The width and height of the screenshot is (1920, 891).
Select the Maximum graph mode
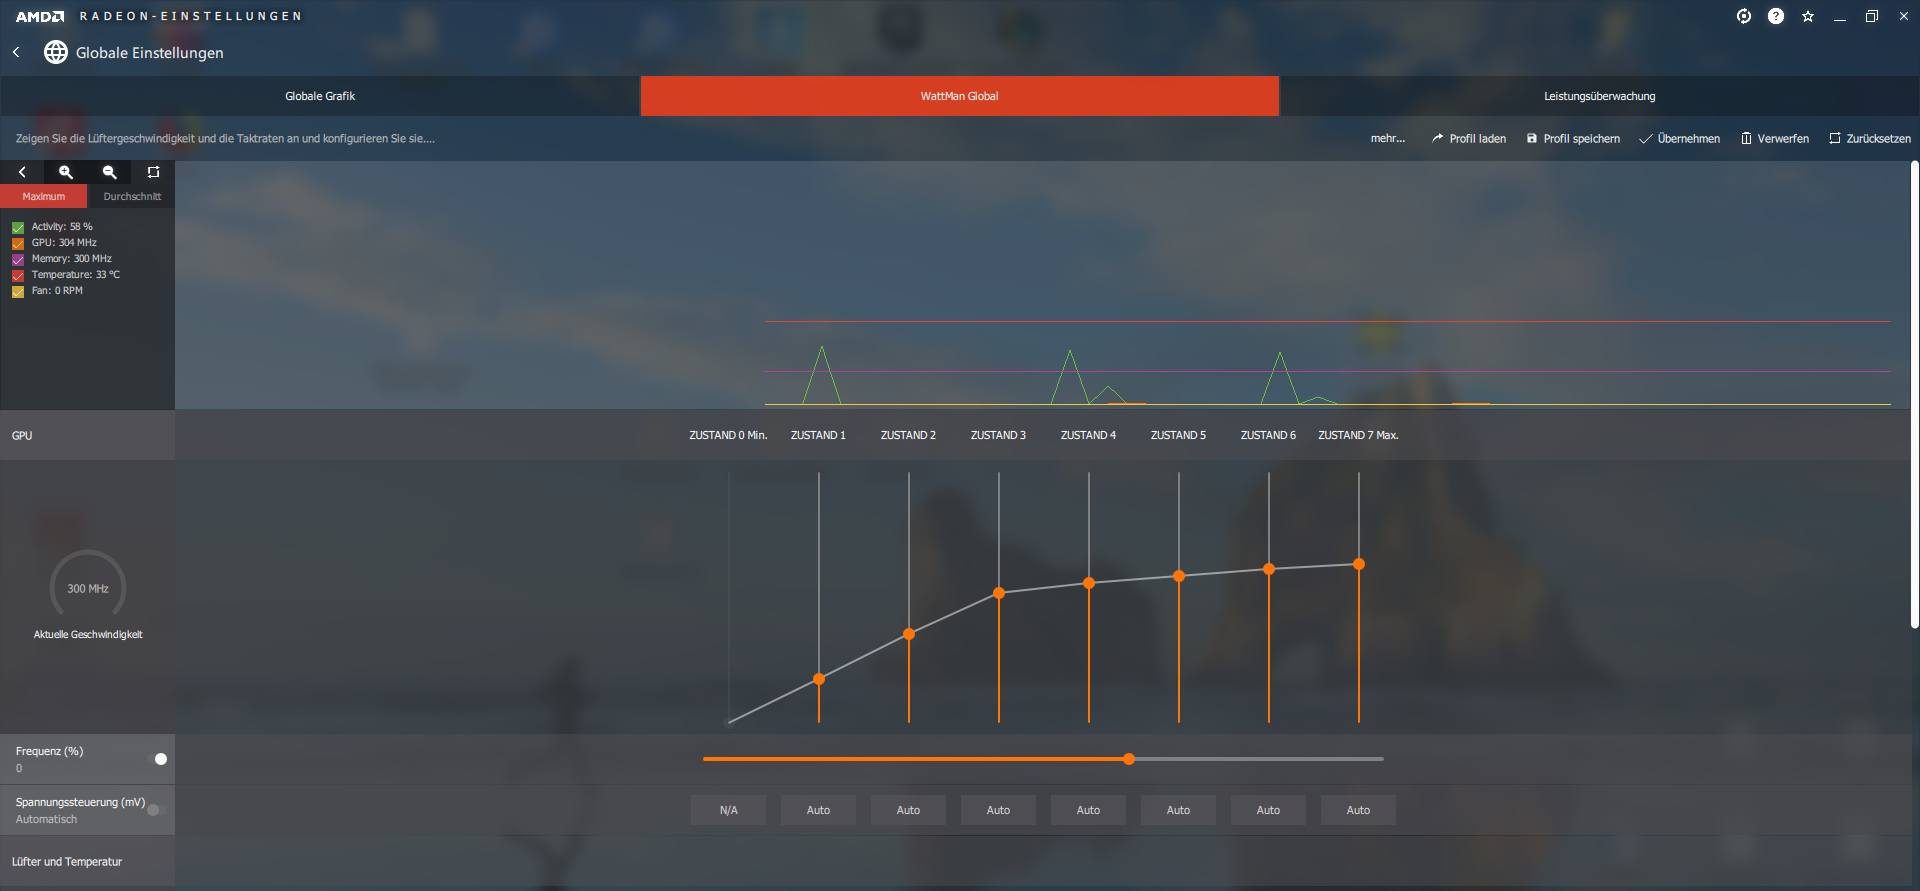tap(44, 196)
